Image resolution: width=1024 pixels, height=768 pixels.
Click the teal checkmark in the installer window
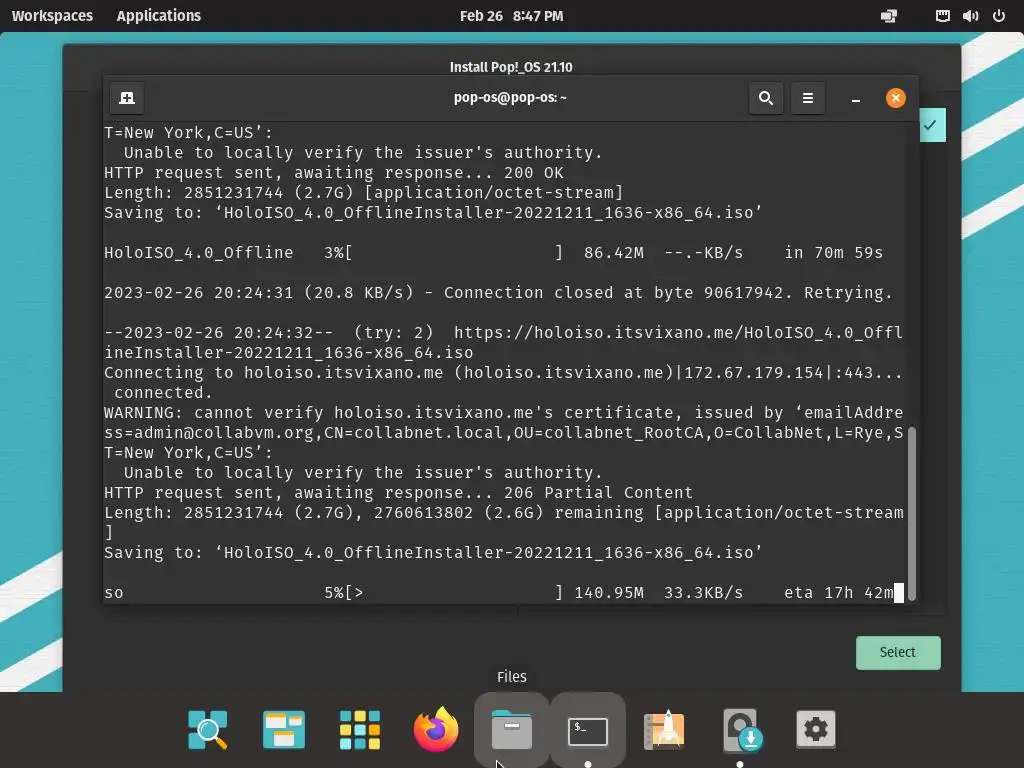click(x=931, y=125)
